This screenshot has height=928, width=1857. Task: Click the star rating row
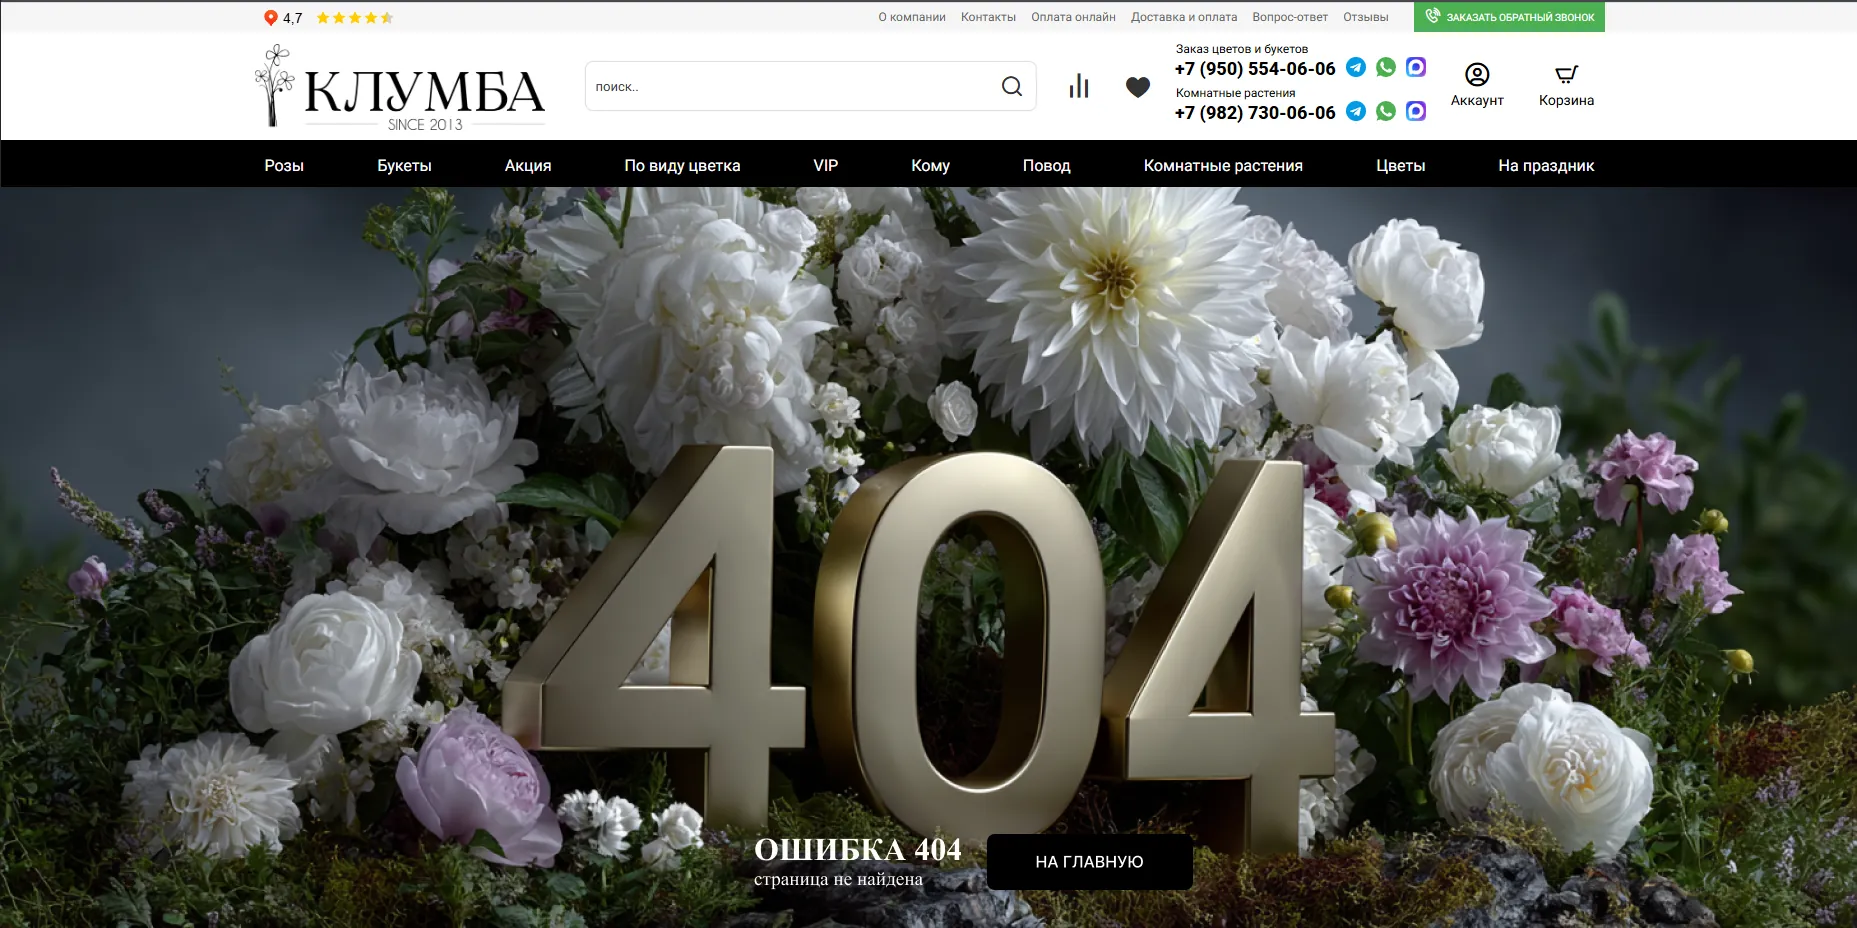point(355,18)
